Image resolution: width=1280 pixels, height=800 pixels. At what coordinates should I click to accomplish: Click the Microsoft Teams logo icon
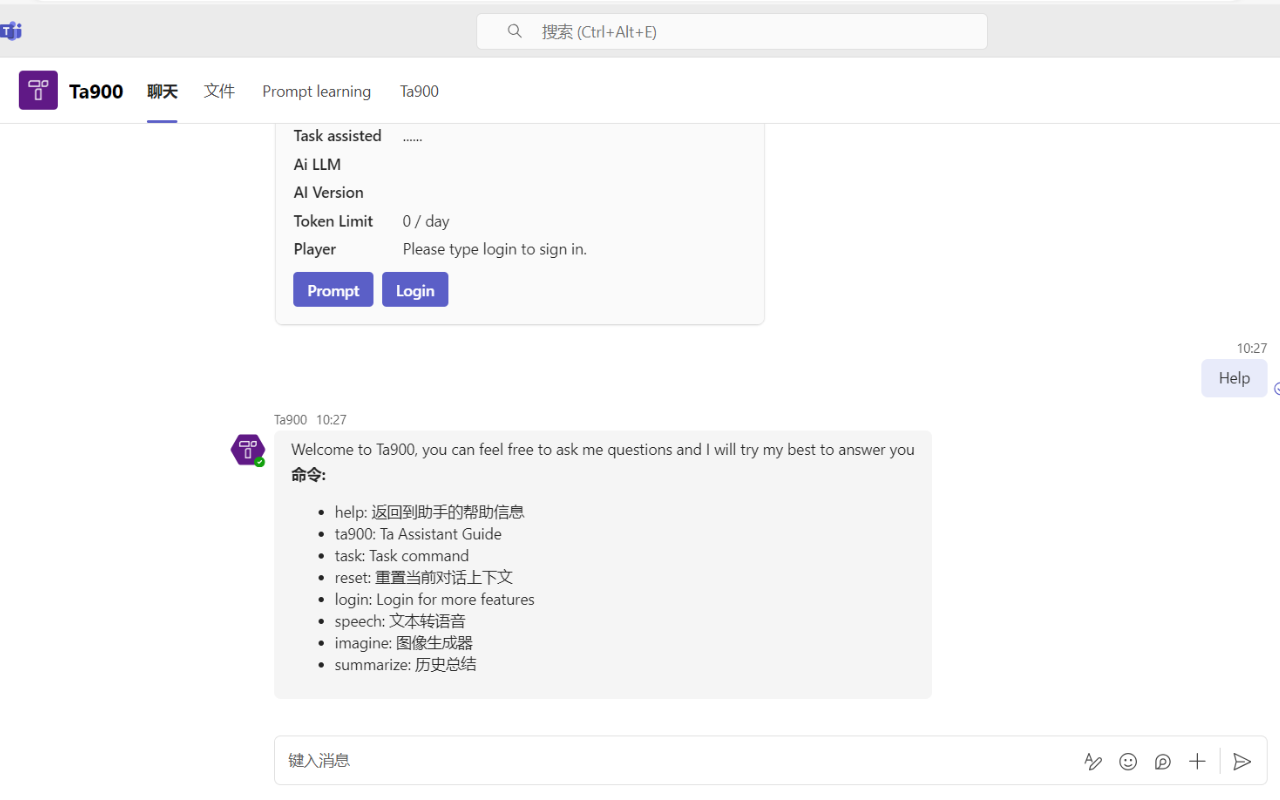11,31
